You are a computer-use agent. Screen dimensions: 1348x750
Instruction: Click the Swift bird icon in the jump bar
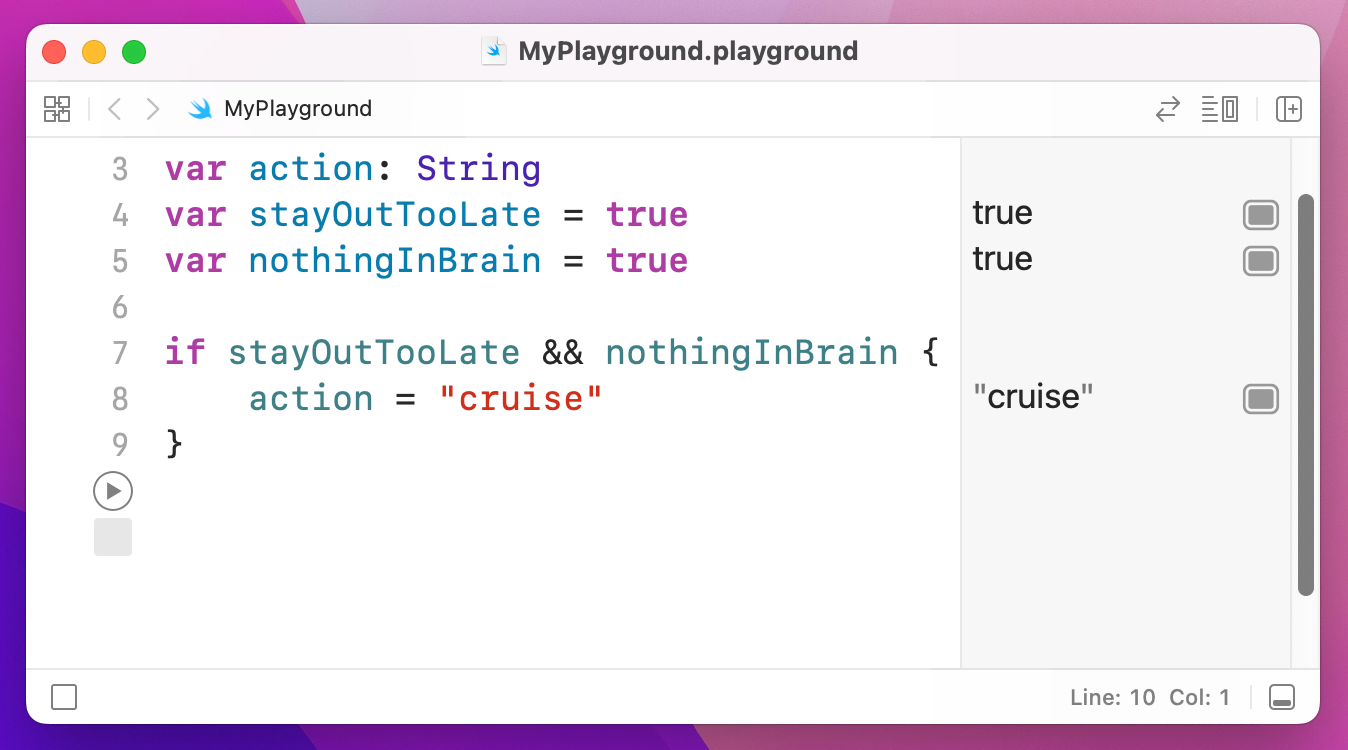(200, 109)
